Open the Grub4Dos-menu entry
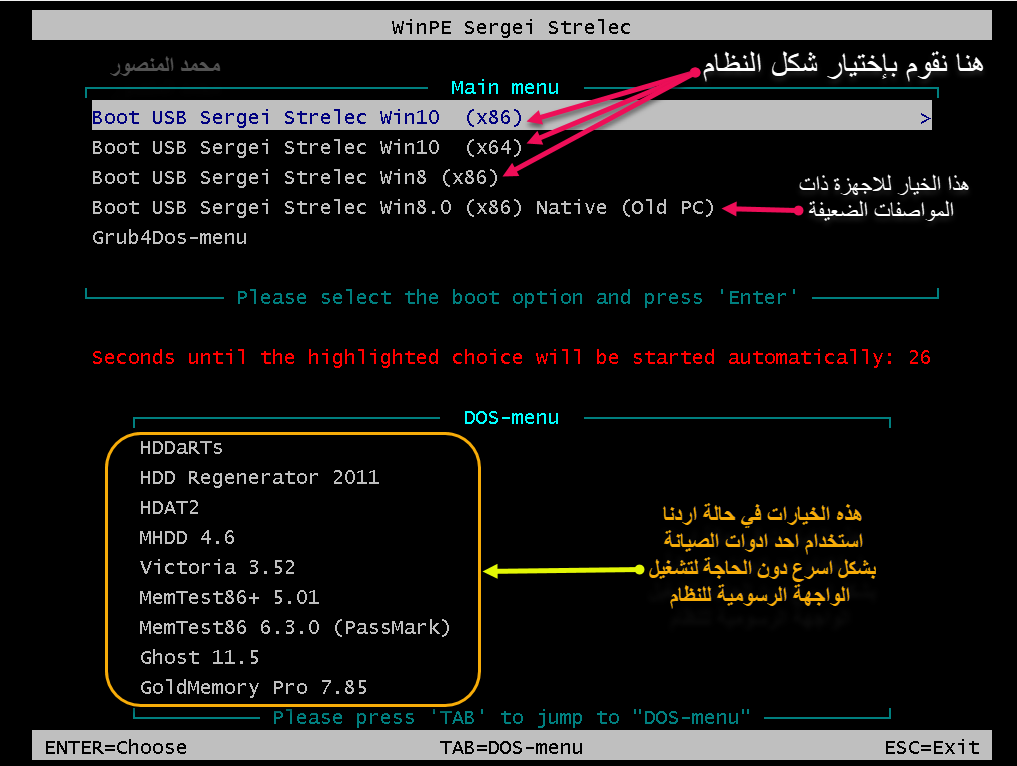Screen dimensions: 1017x766 169,237
